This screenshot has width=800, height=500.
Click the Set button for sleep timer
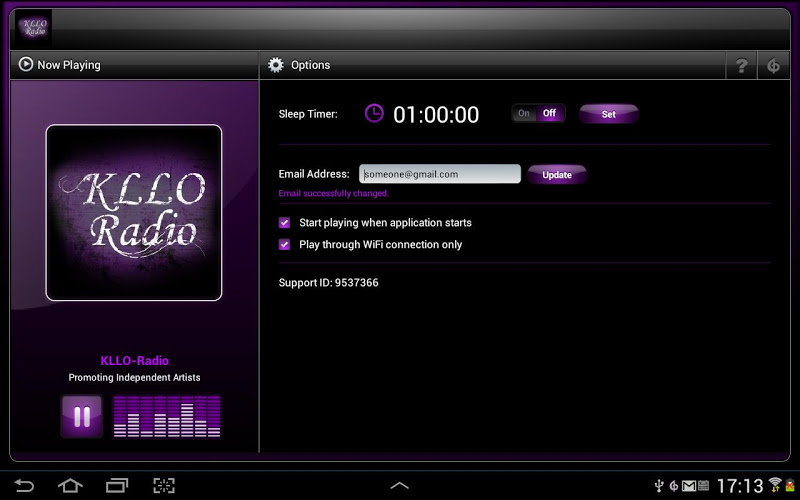tap(608, 114)
